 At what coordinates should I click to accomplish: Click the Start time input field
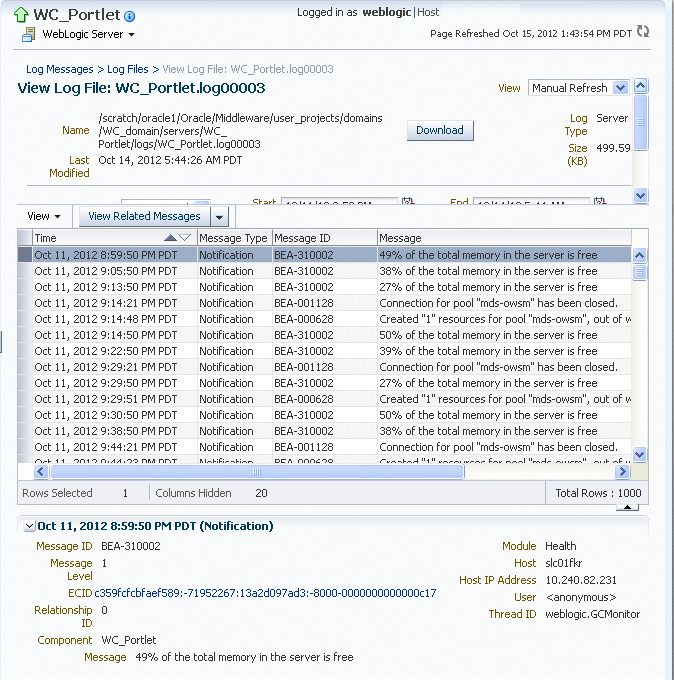(339, 201)
